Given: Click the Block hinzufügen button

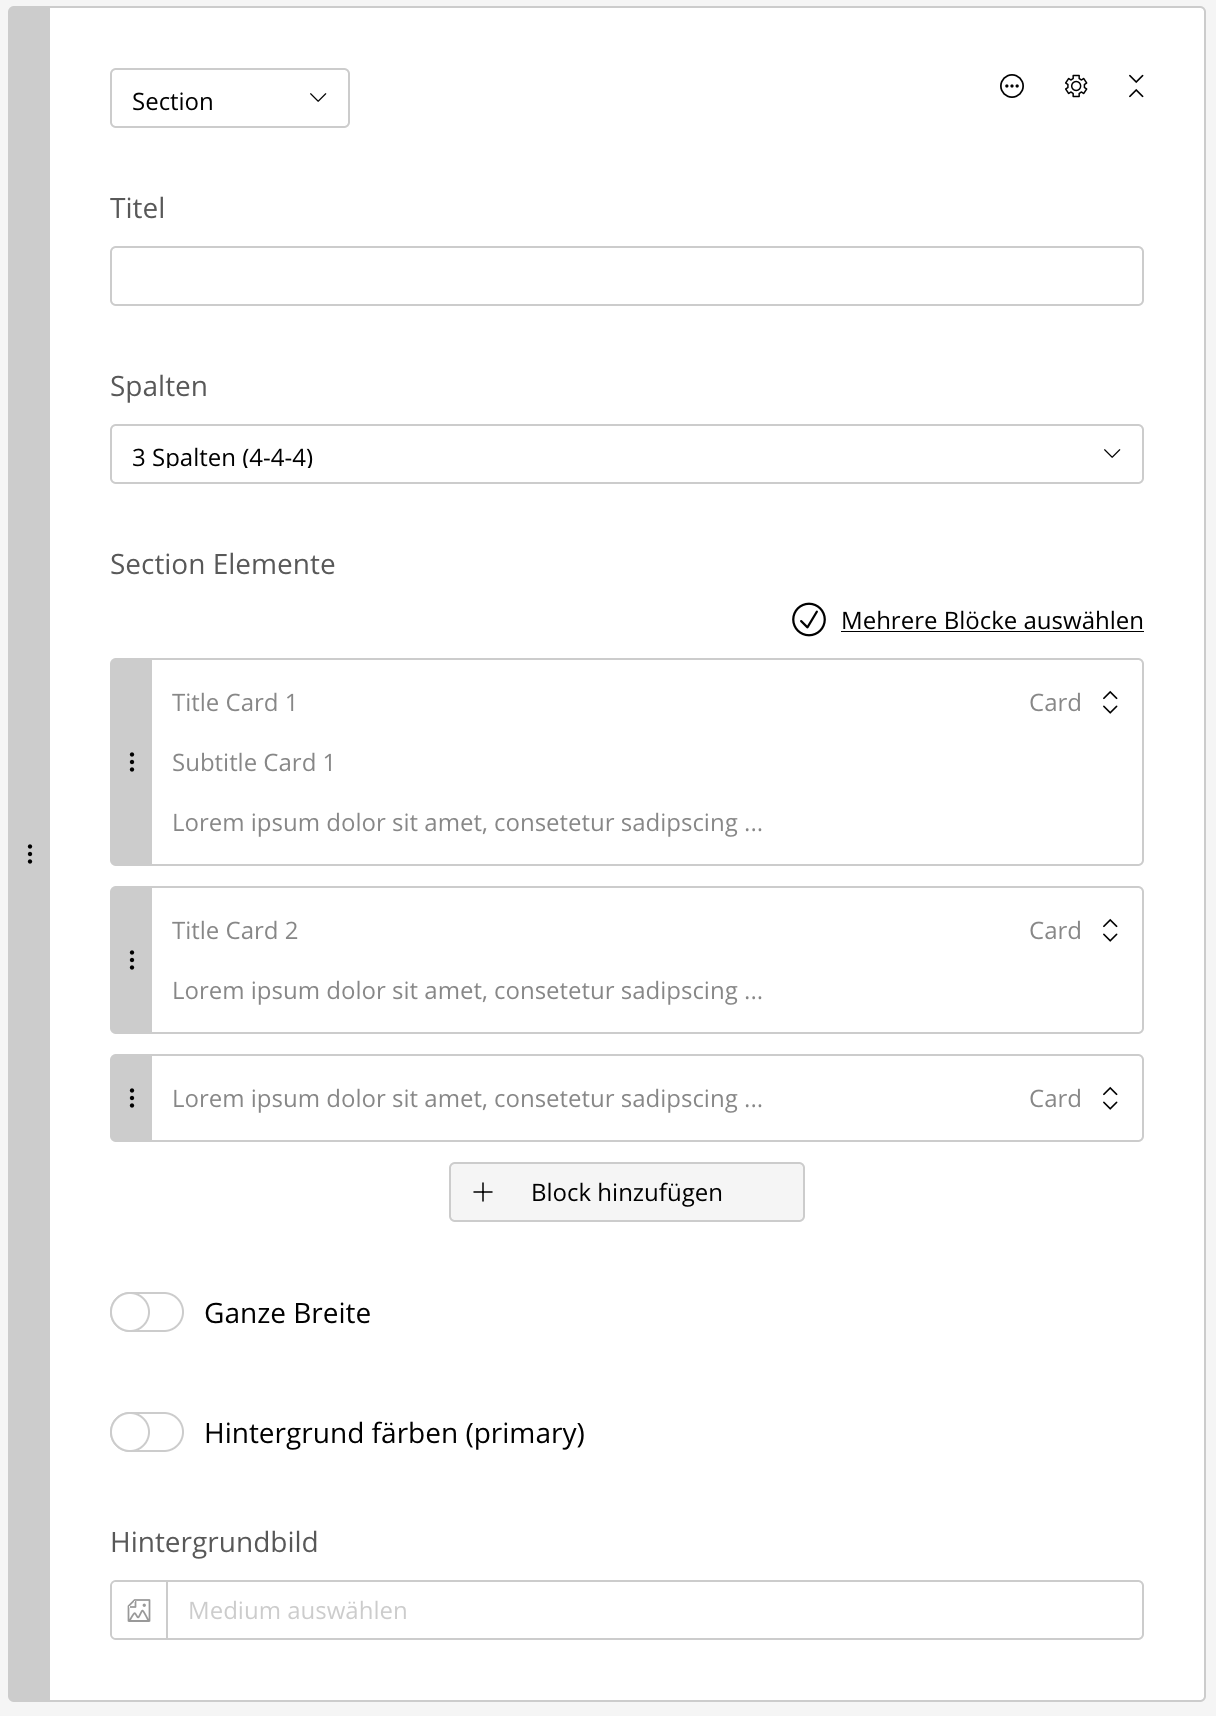Looking at the screenshot, I should 626,1192.
